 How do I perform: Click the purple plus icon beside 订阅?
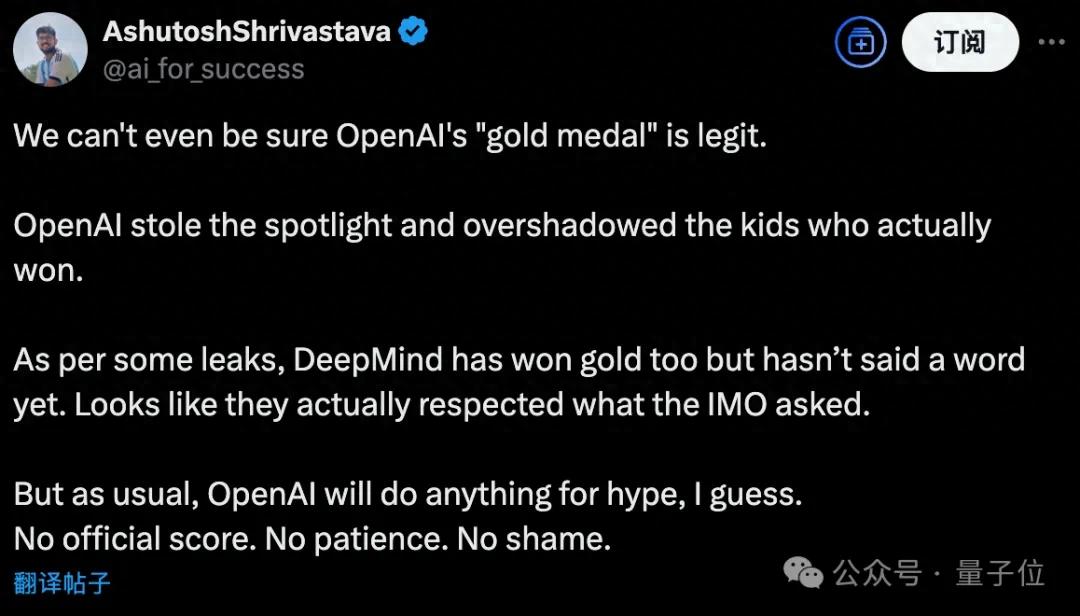[x=861, y=42]
